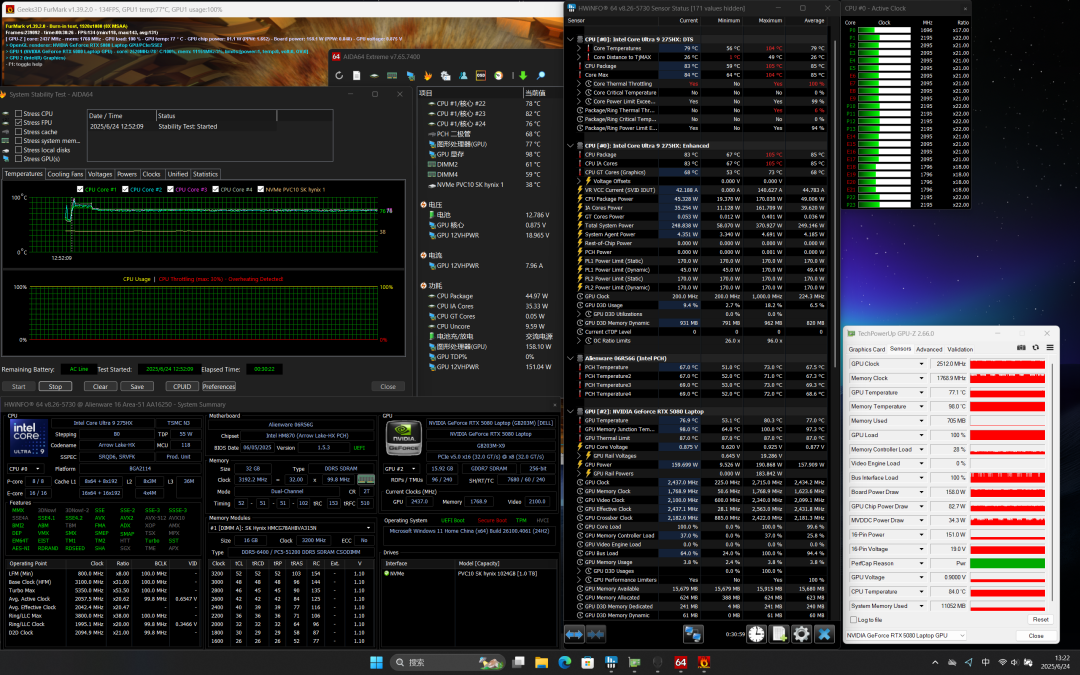The height and width of the screenshot is (675, 1080).
Task: Switch to Powers tab in stability test
Action: (x=127, y=174)
